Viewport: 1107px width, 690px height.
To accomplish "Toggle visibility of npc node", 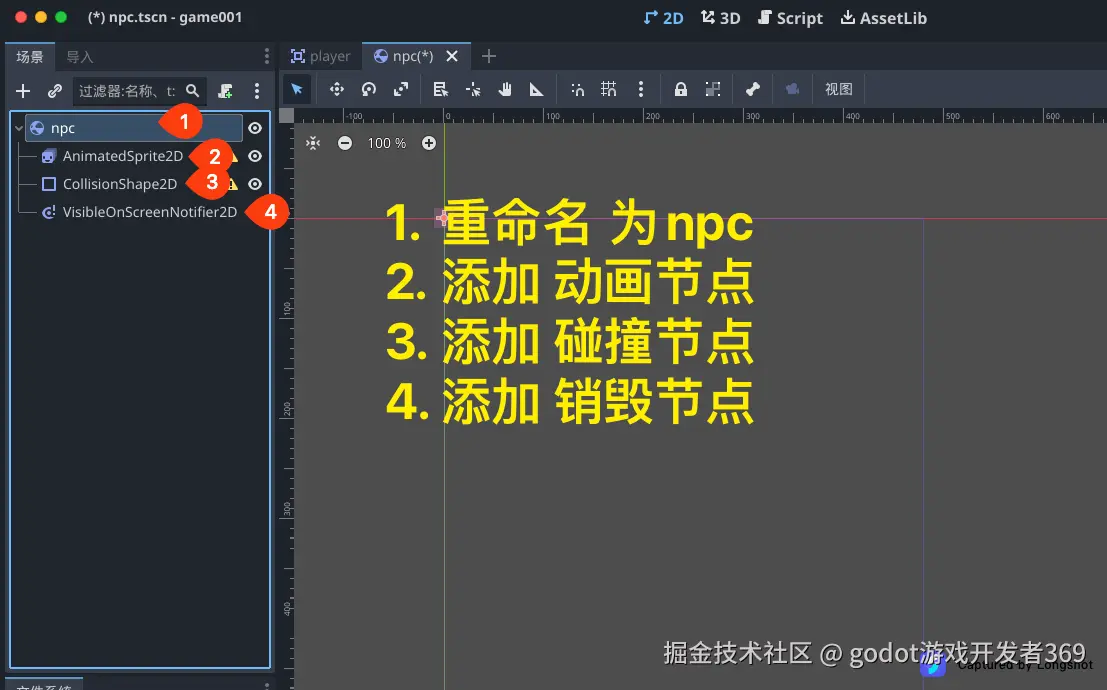I will click(x=255, y=128).
